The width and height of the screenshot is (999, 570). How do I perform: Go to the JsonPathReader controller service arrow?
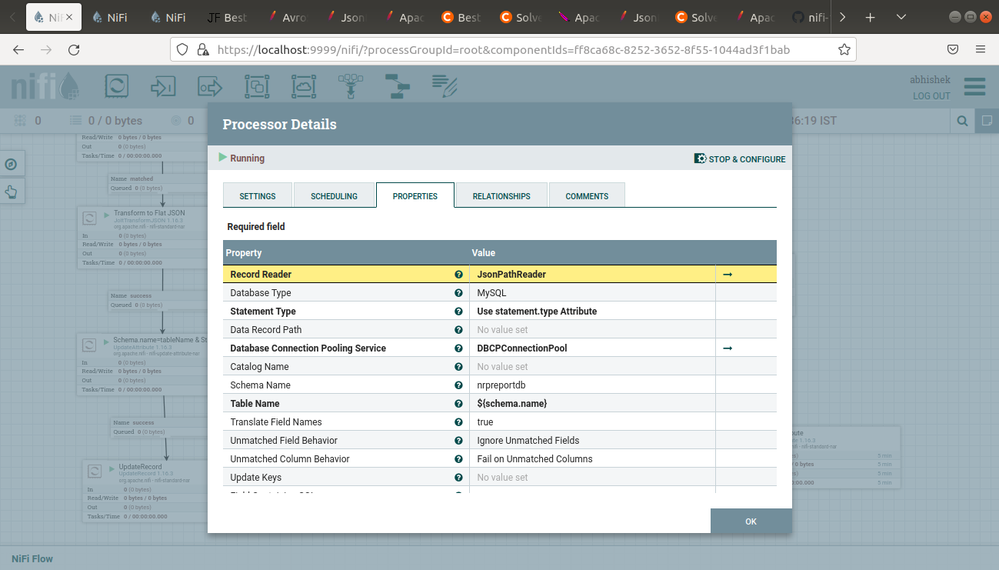click(727, 274)
